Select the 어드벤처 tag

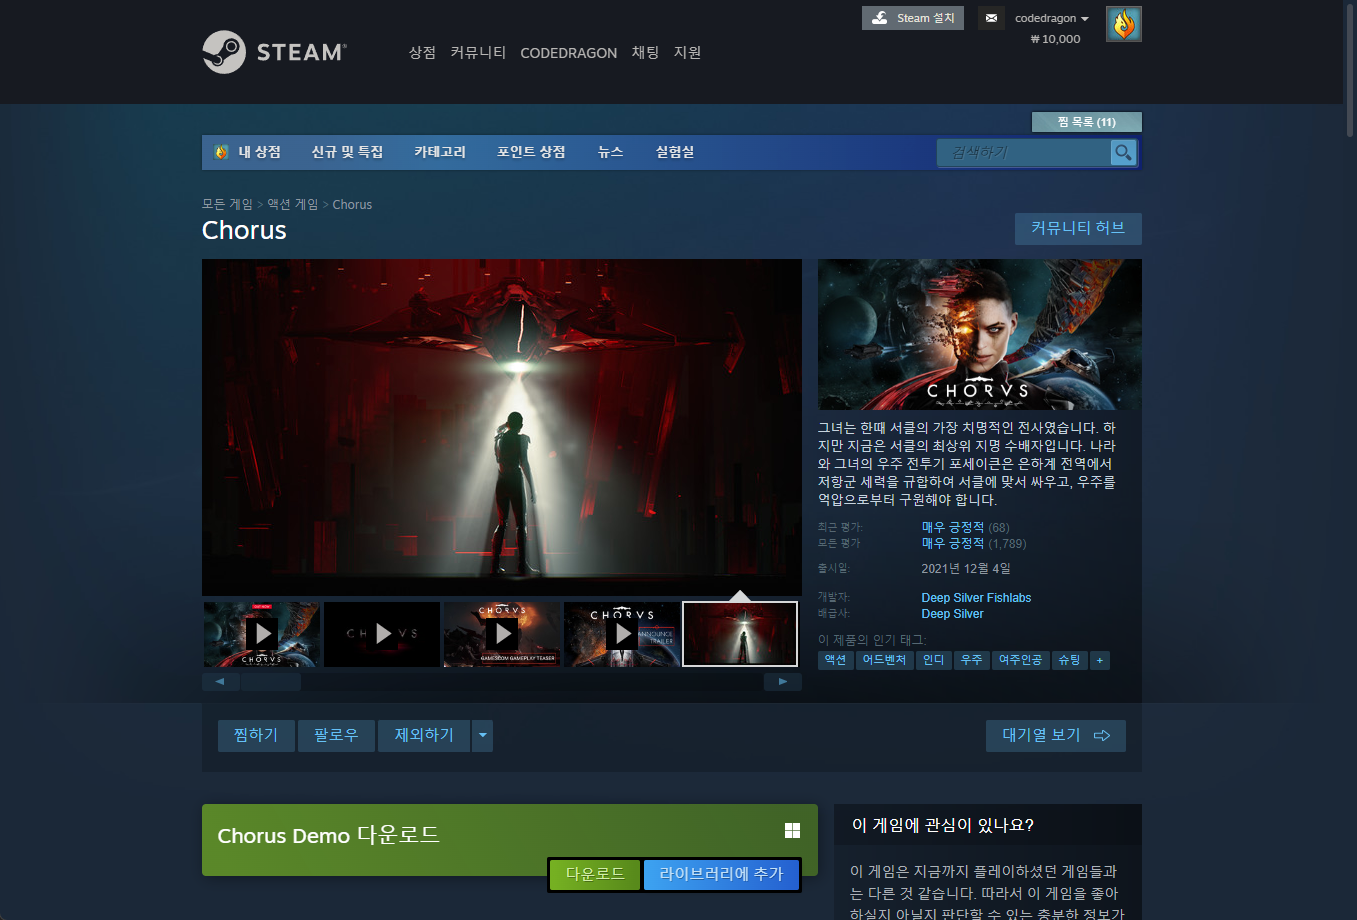[x=885, y=660]
